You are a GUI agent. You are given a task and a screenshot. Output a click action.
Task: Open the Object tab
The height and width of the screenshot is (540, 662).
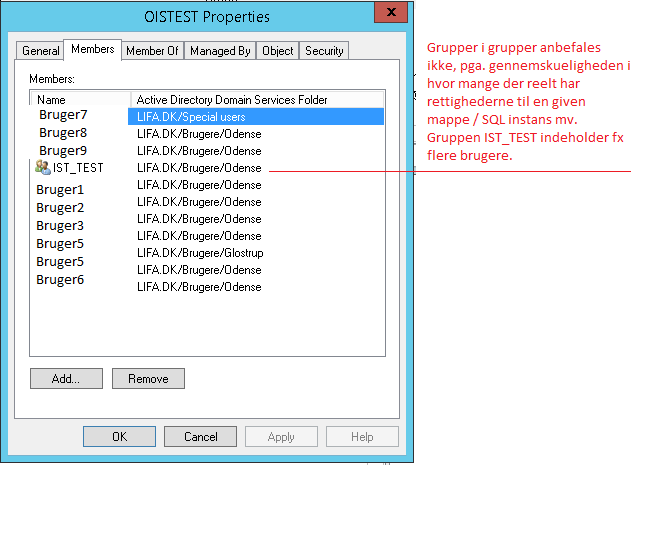(x=277, y=51)
